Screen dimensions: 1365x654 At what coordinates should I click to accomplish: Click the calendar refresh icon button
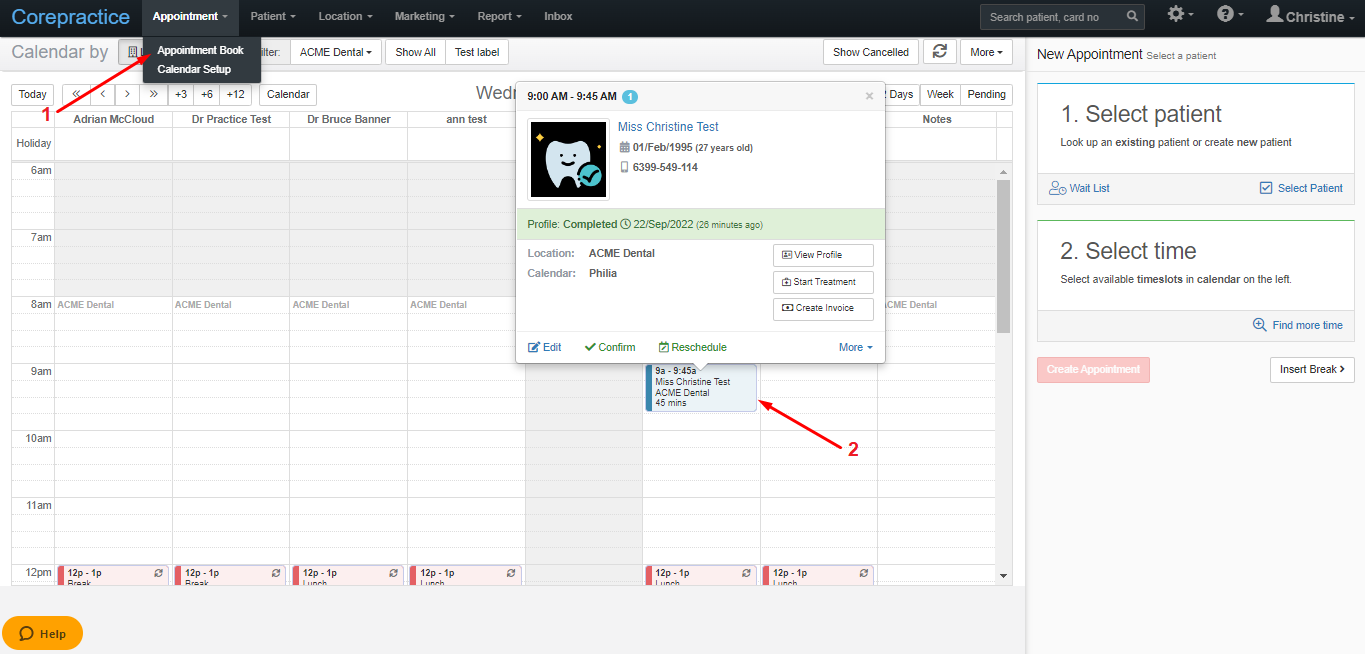[x=939, y=52]
